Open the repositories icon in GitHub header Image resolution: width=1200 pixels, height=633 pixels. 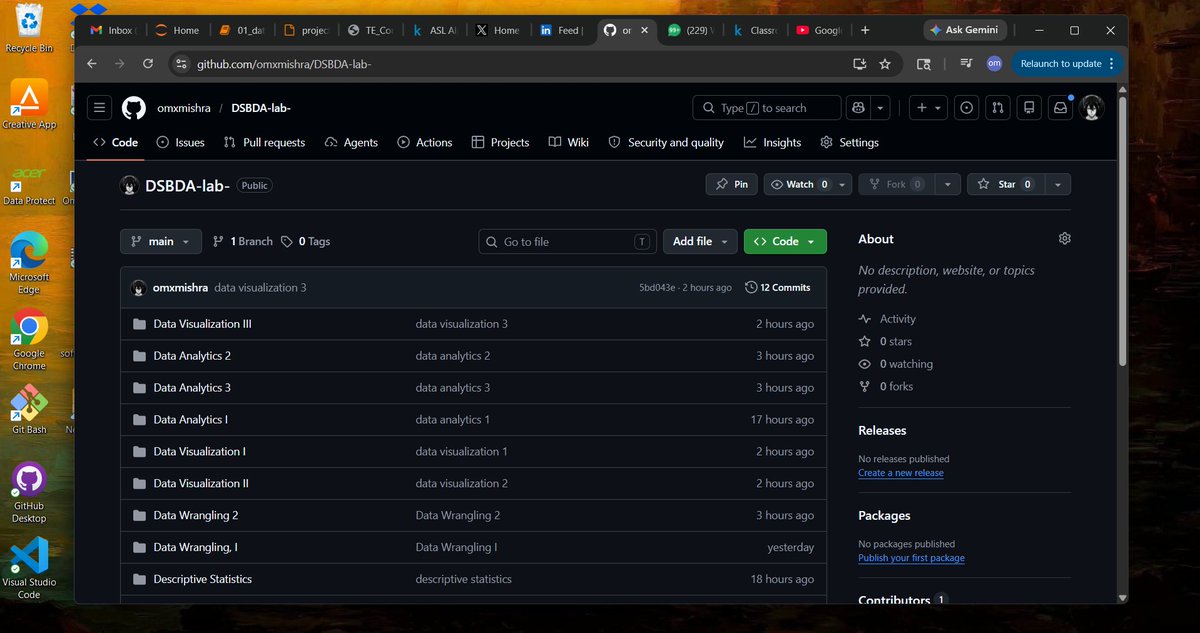1028,108
